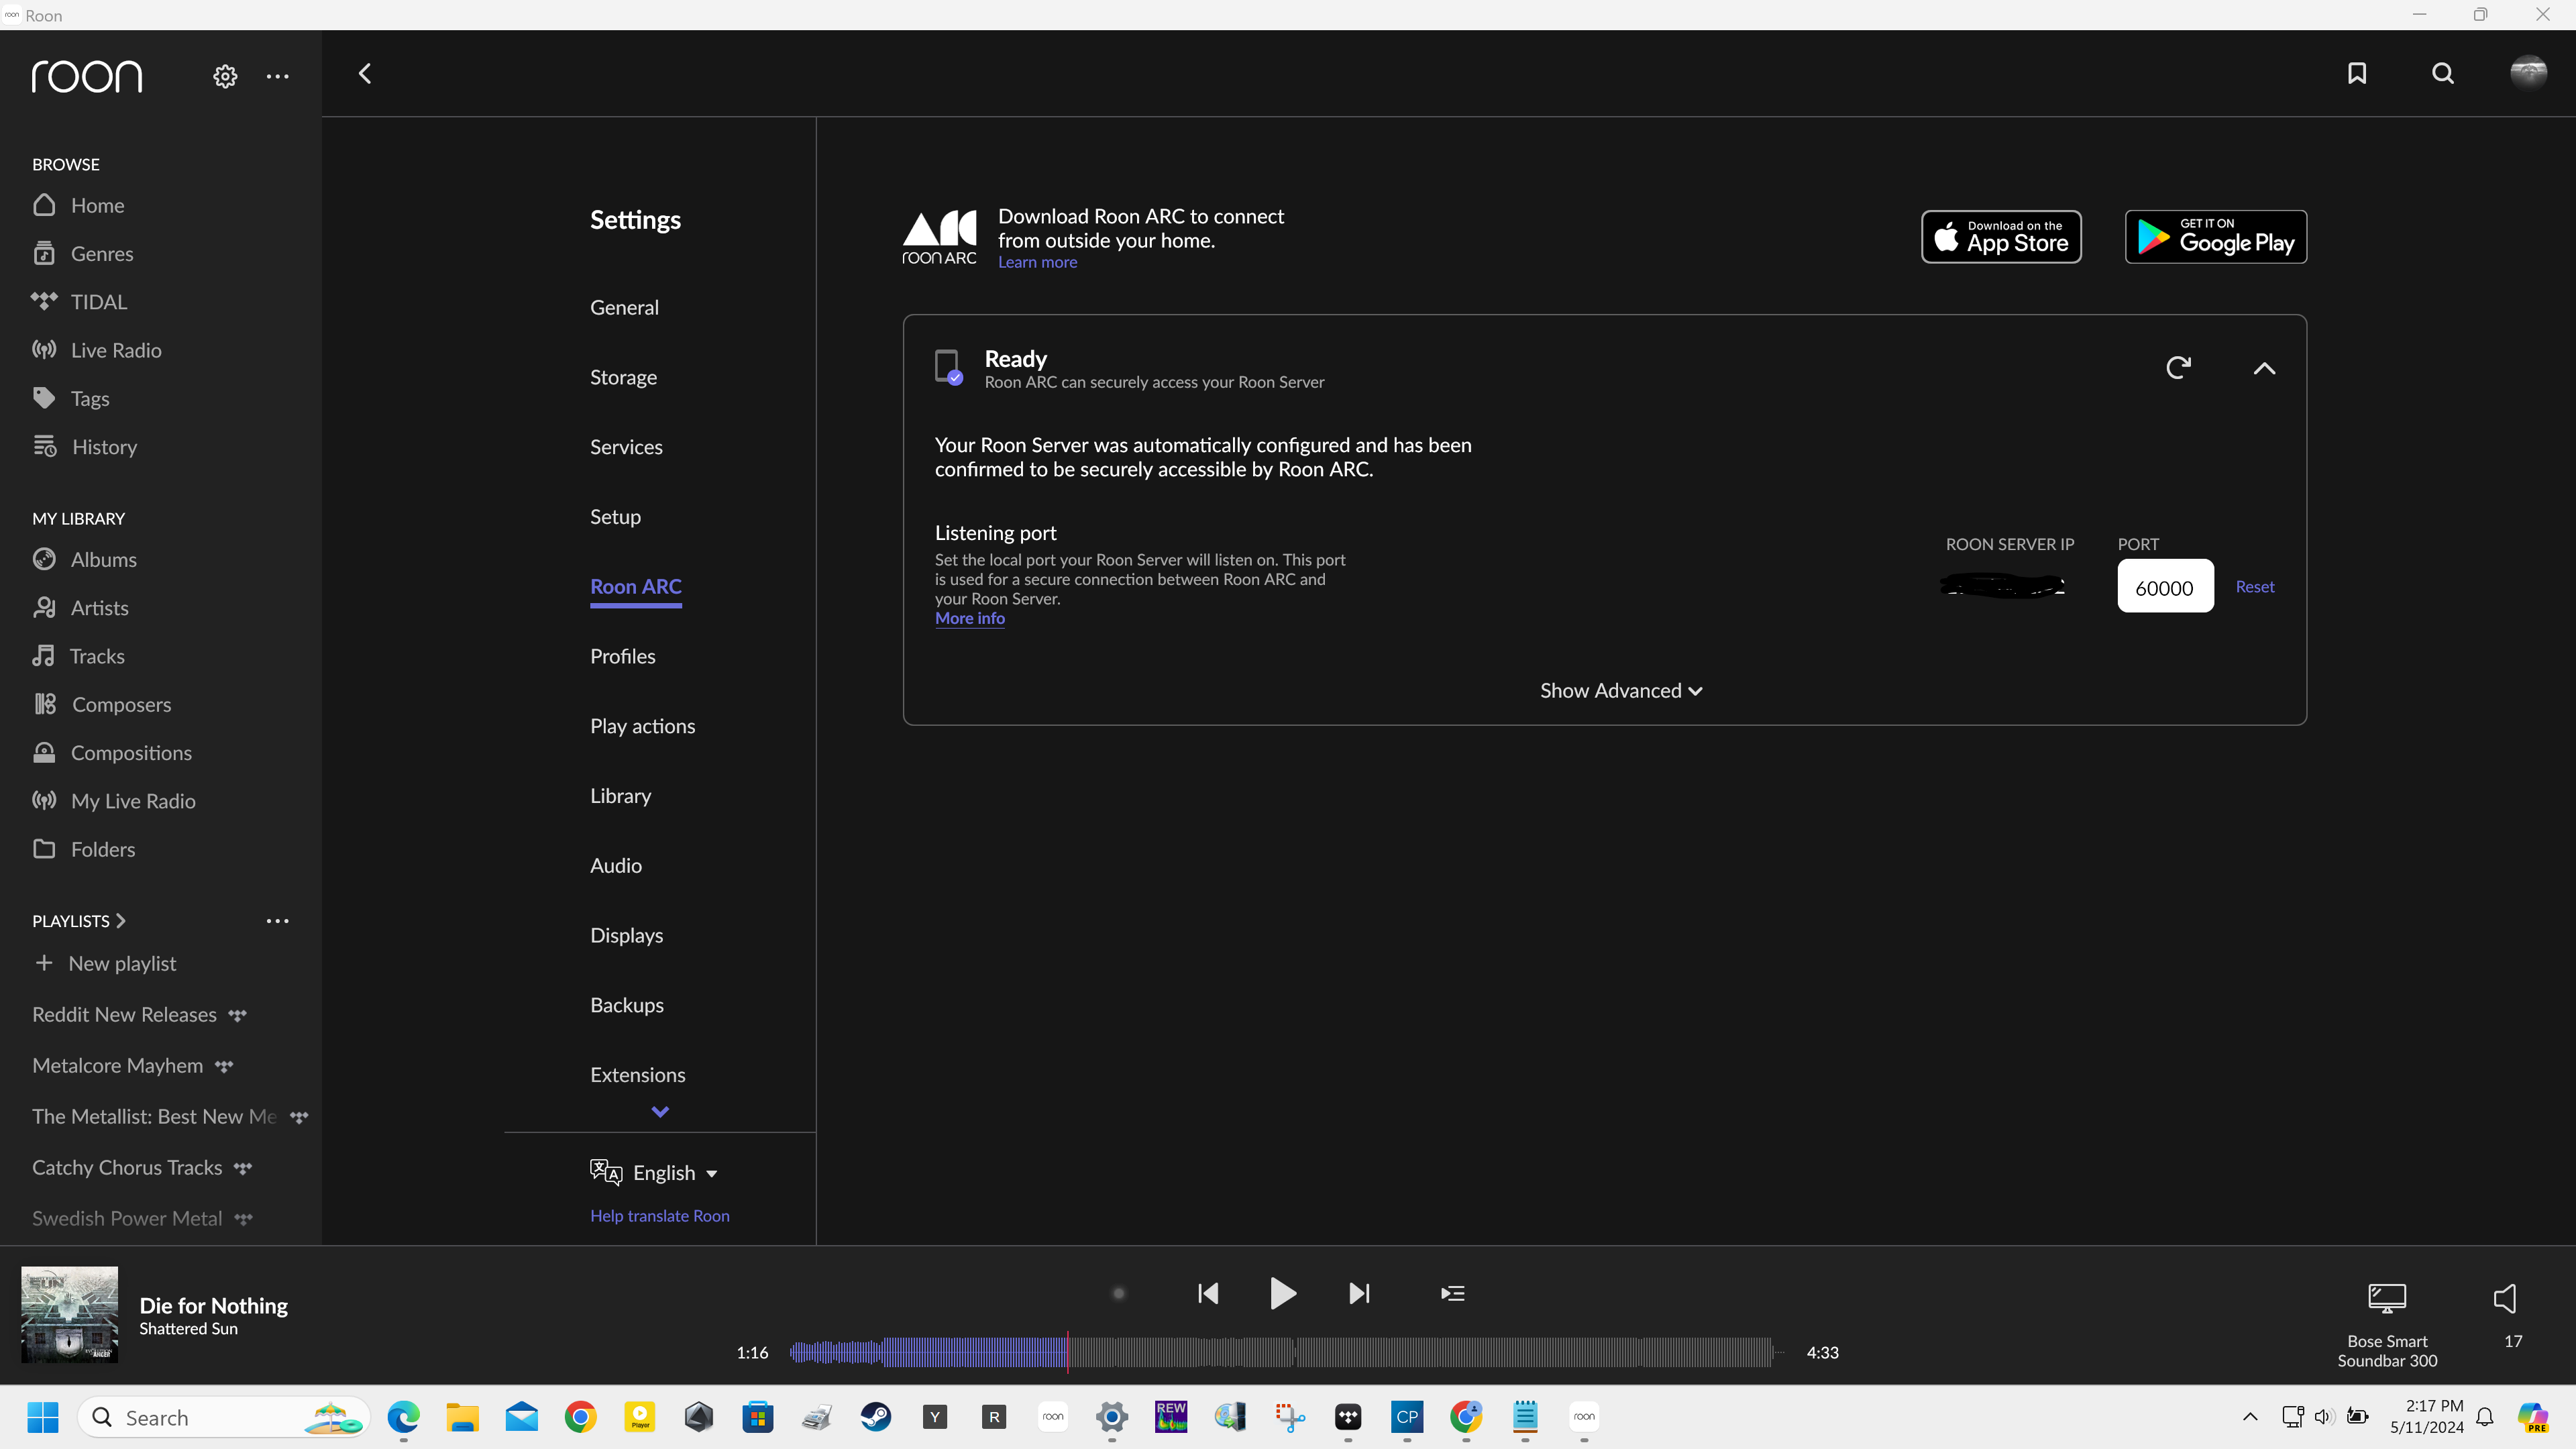Viewport: 2576px width, 1449px height.
Task: Select the General settings tab
Action: pyautogui.click(x=624, y=307)
